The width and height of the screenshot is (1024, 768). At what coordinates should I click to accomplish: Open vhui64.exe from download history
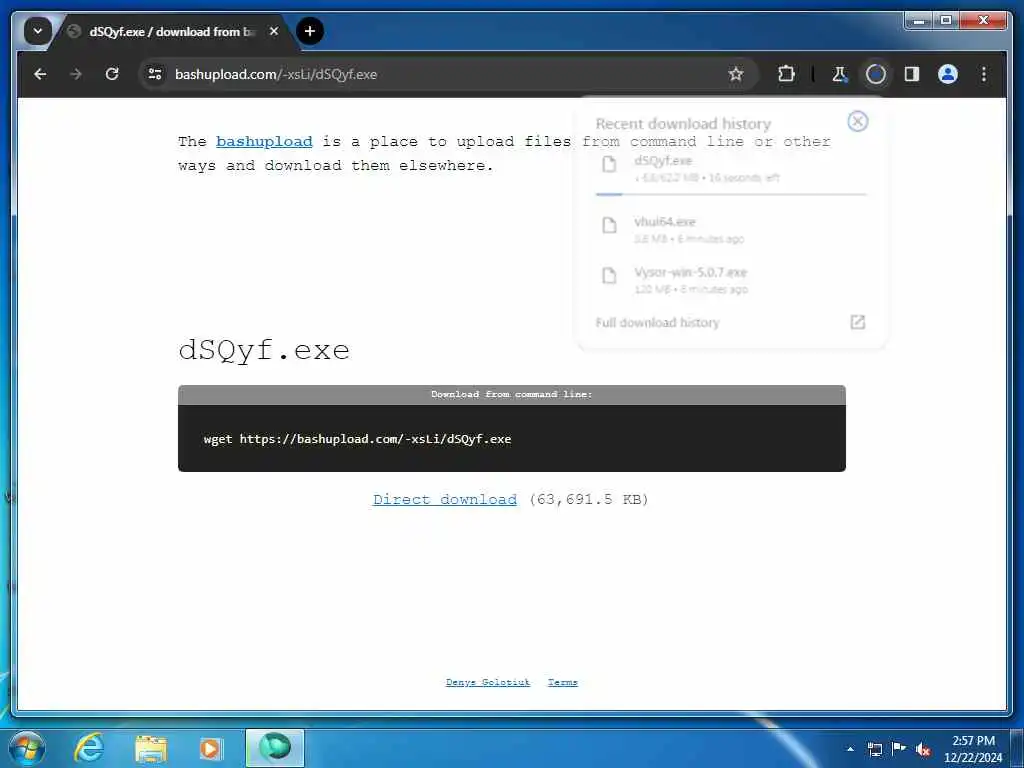731,229
